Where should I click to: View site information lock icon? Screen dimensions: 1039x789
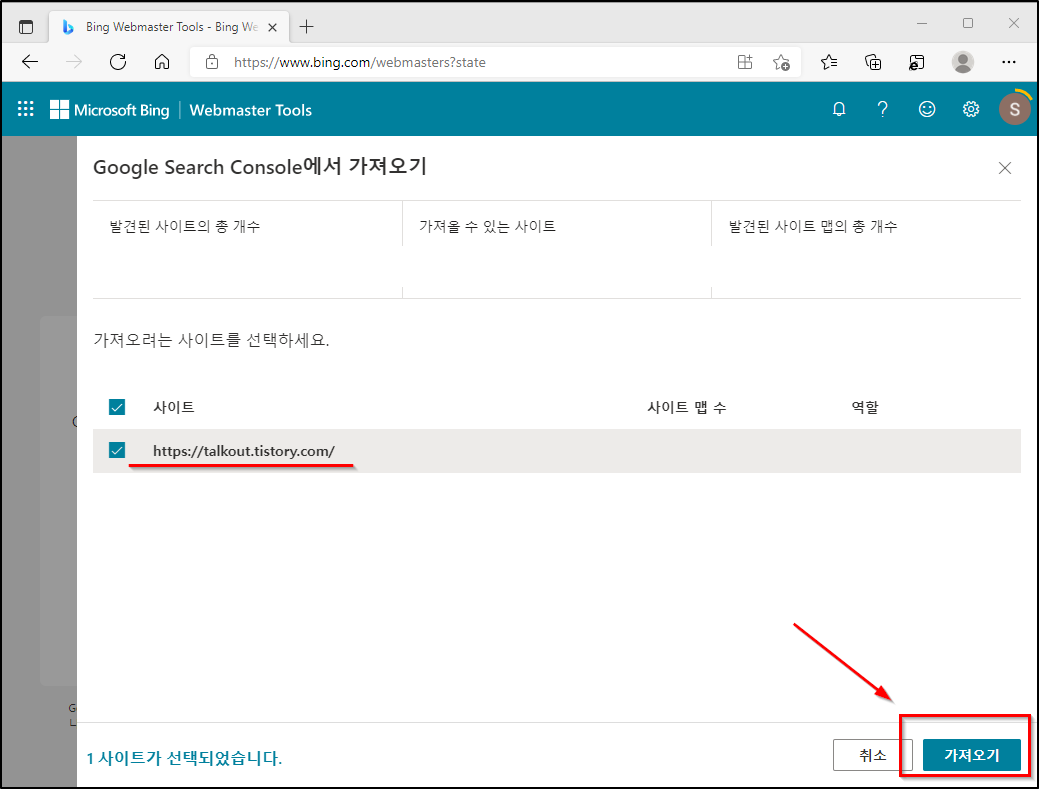click(x=212, y=62)
